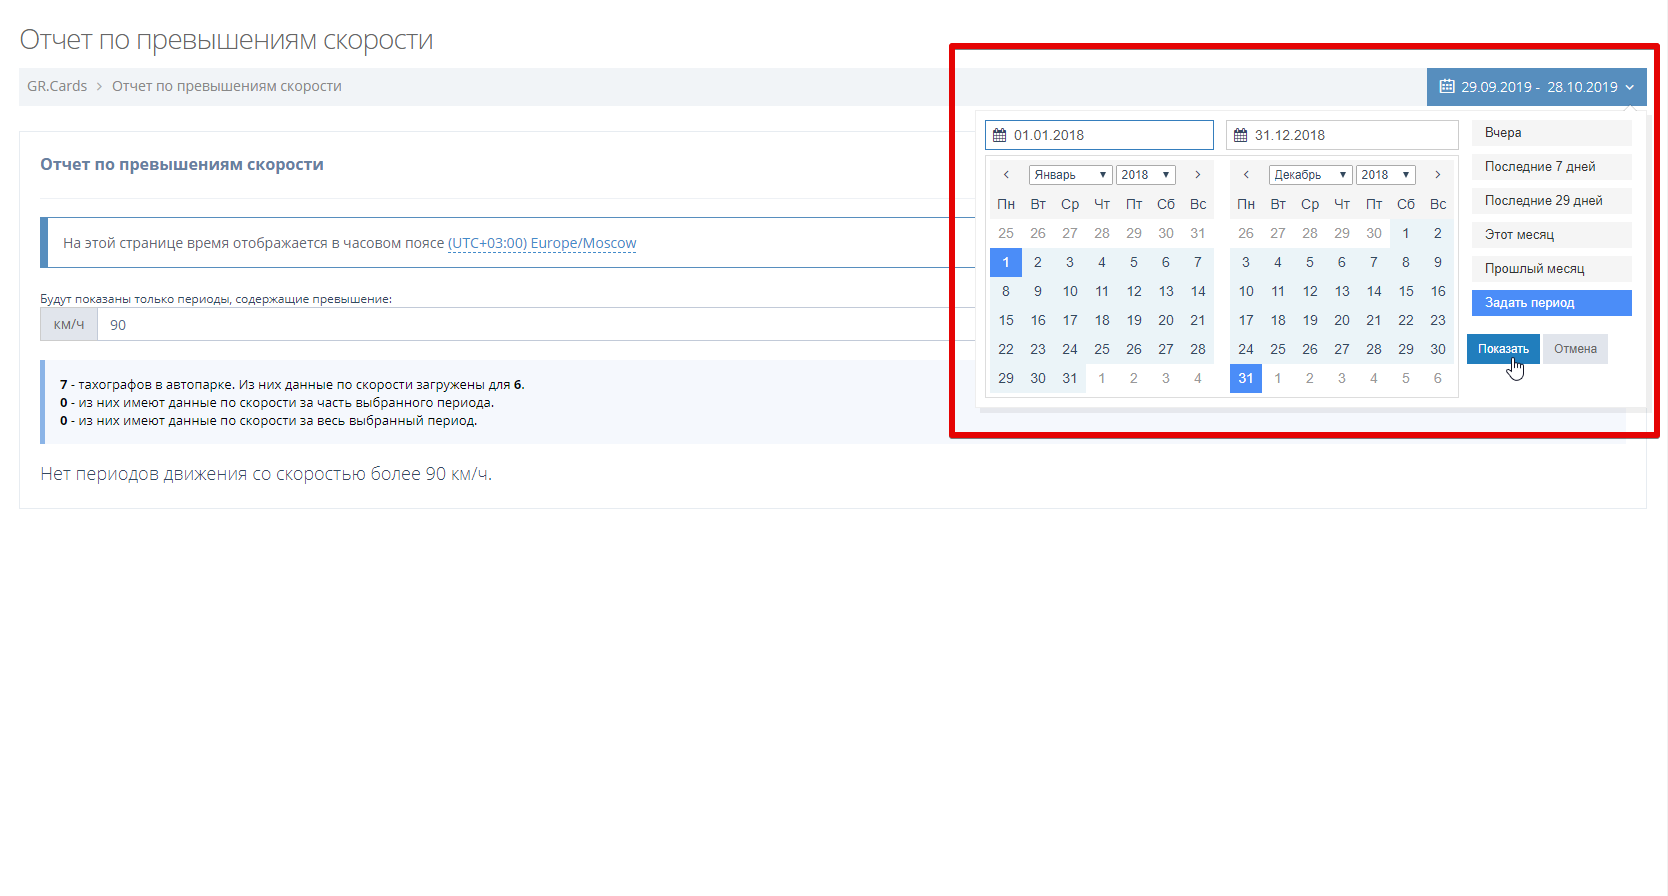Click calendar icon in end date field

tap(1240, 135)
